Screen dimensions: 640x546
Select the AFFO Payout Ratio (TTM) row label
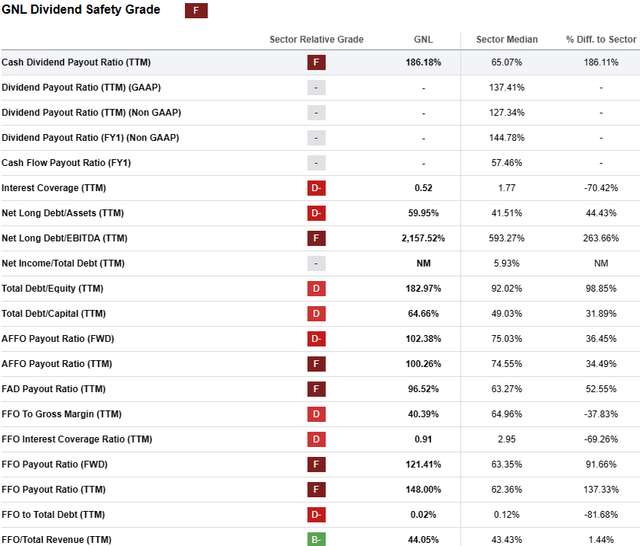pos(56,364)
